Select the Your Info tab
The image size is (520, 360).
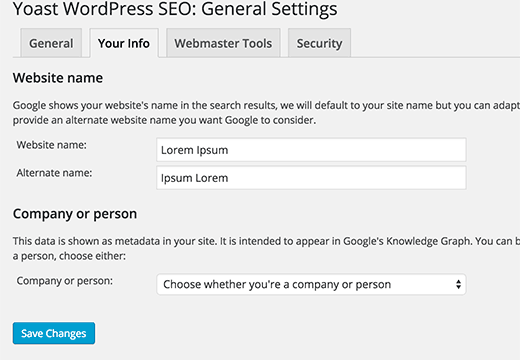pyautogui.click(x=124, y=43)
